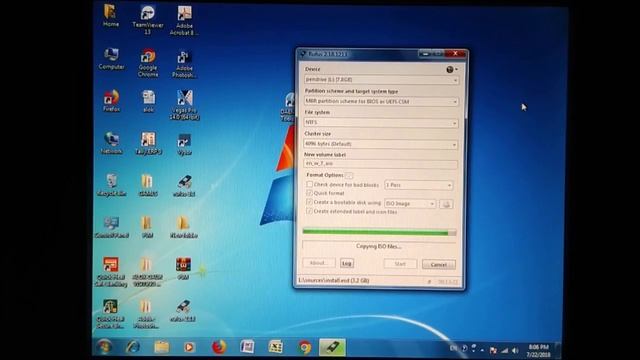Open Firefox from the taskbar
This screenshot has width=640, height=360.
point(219,347)
